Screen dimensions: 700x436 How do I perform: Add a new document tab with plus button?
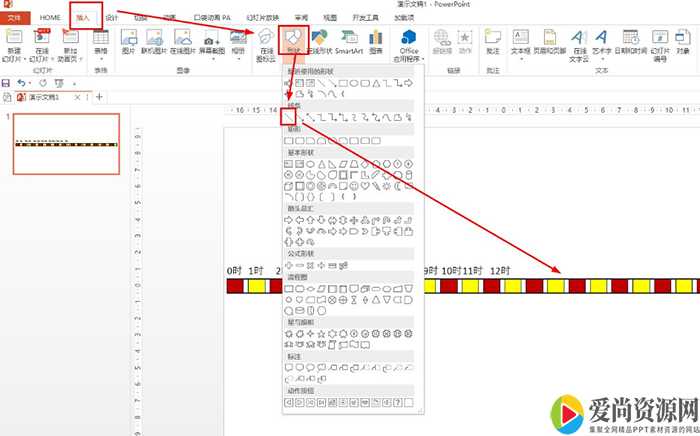(98, 97)
